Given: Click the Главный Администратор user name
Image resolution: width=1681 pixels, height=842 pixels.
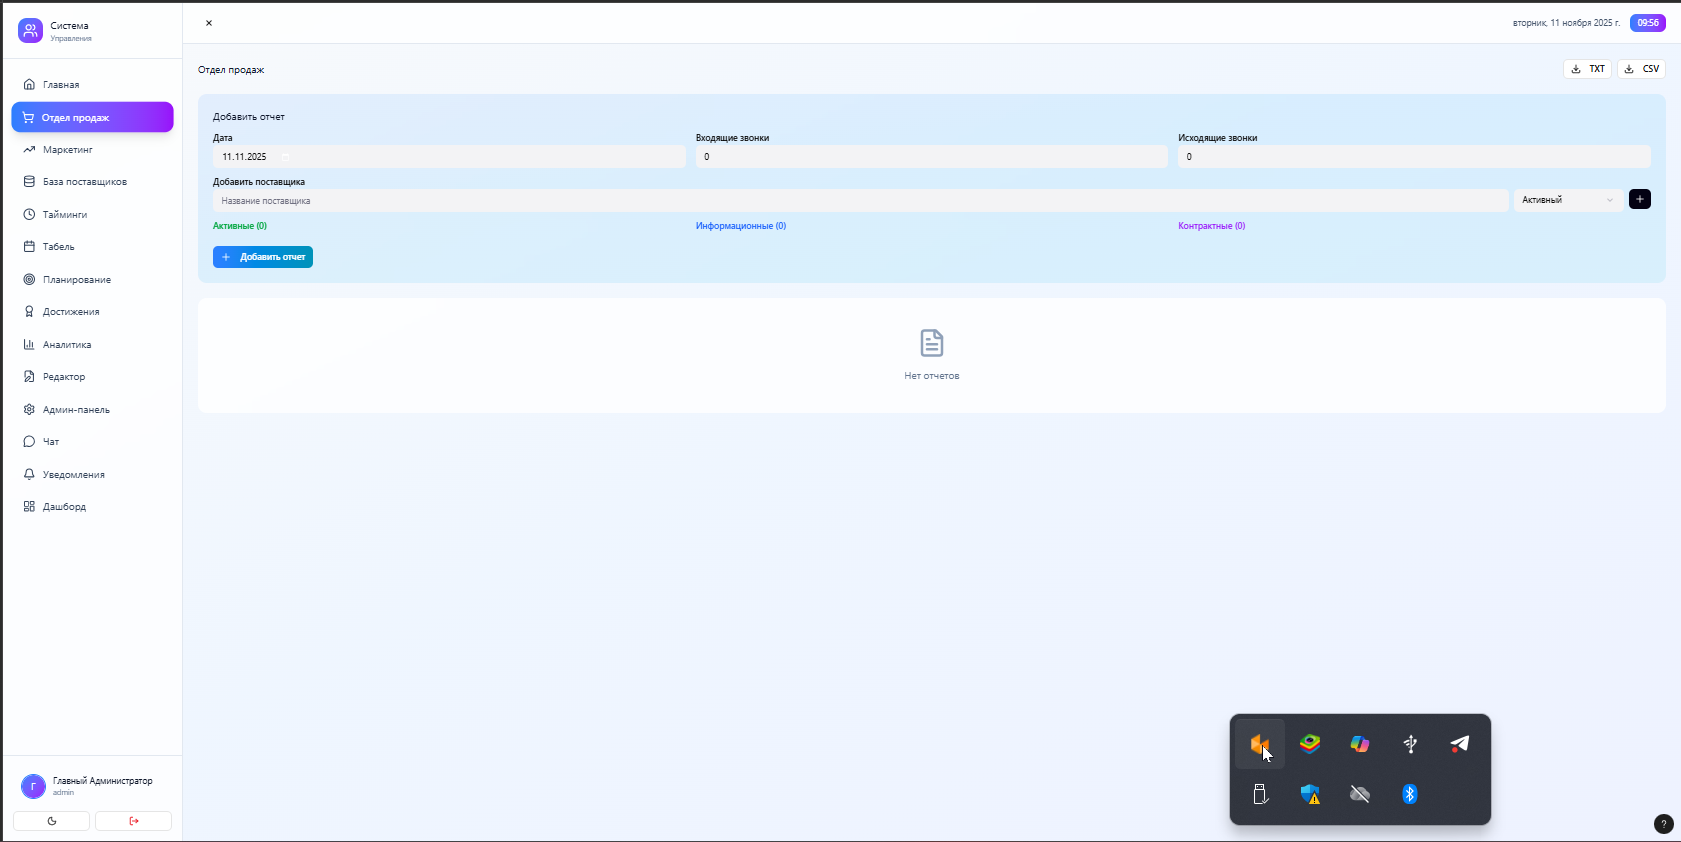Looking at the screenshot, I should [x=103, y=781].
